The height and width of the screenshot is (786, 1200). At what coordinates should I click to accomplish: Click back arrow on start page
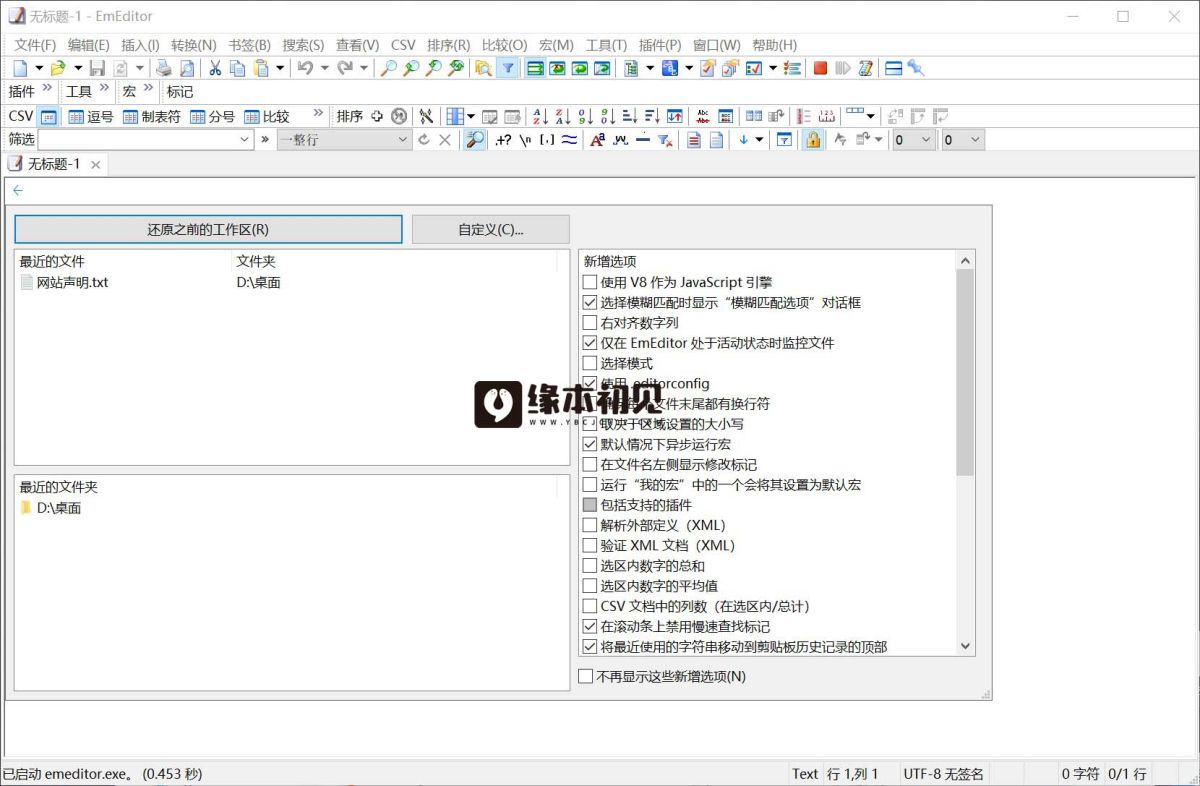tap(17, 190)
